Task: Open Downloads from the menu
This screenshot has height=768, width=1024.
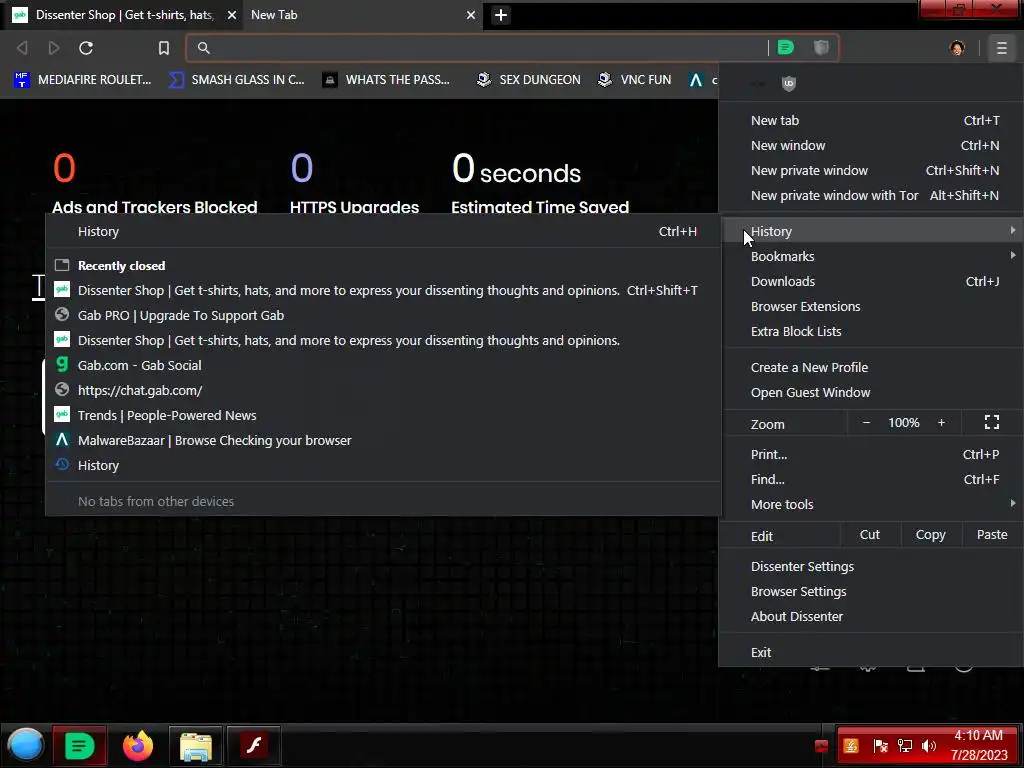Action: tap(872, 281)
